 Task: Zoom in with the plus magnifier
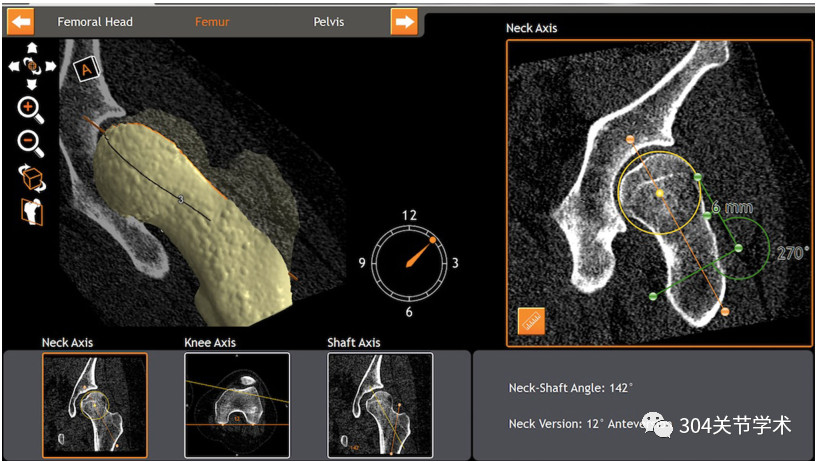tap(30, 110)
